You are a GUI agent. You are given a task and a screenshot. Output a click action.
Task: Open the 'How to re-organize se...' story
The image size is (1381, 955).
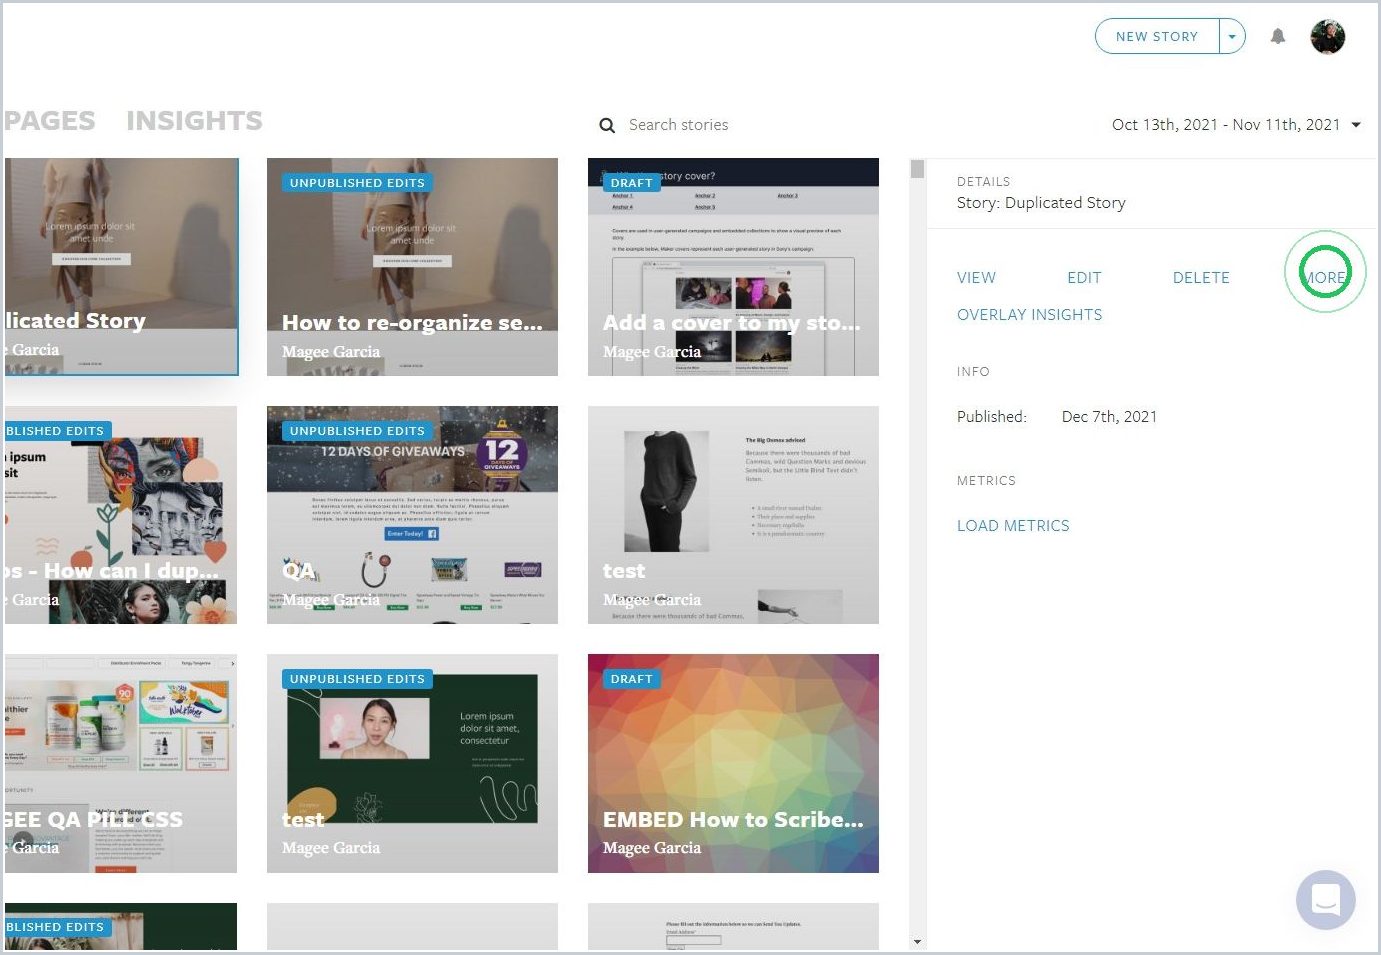[x=412, y=267]
